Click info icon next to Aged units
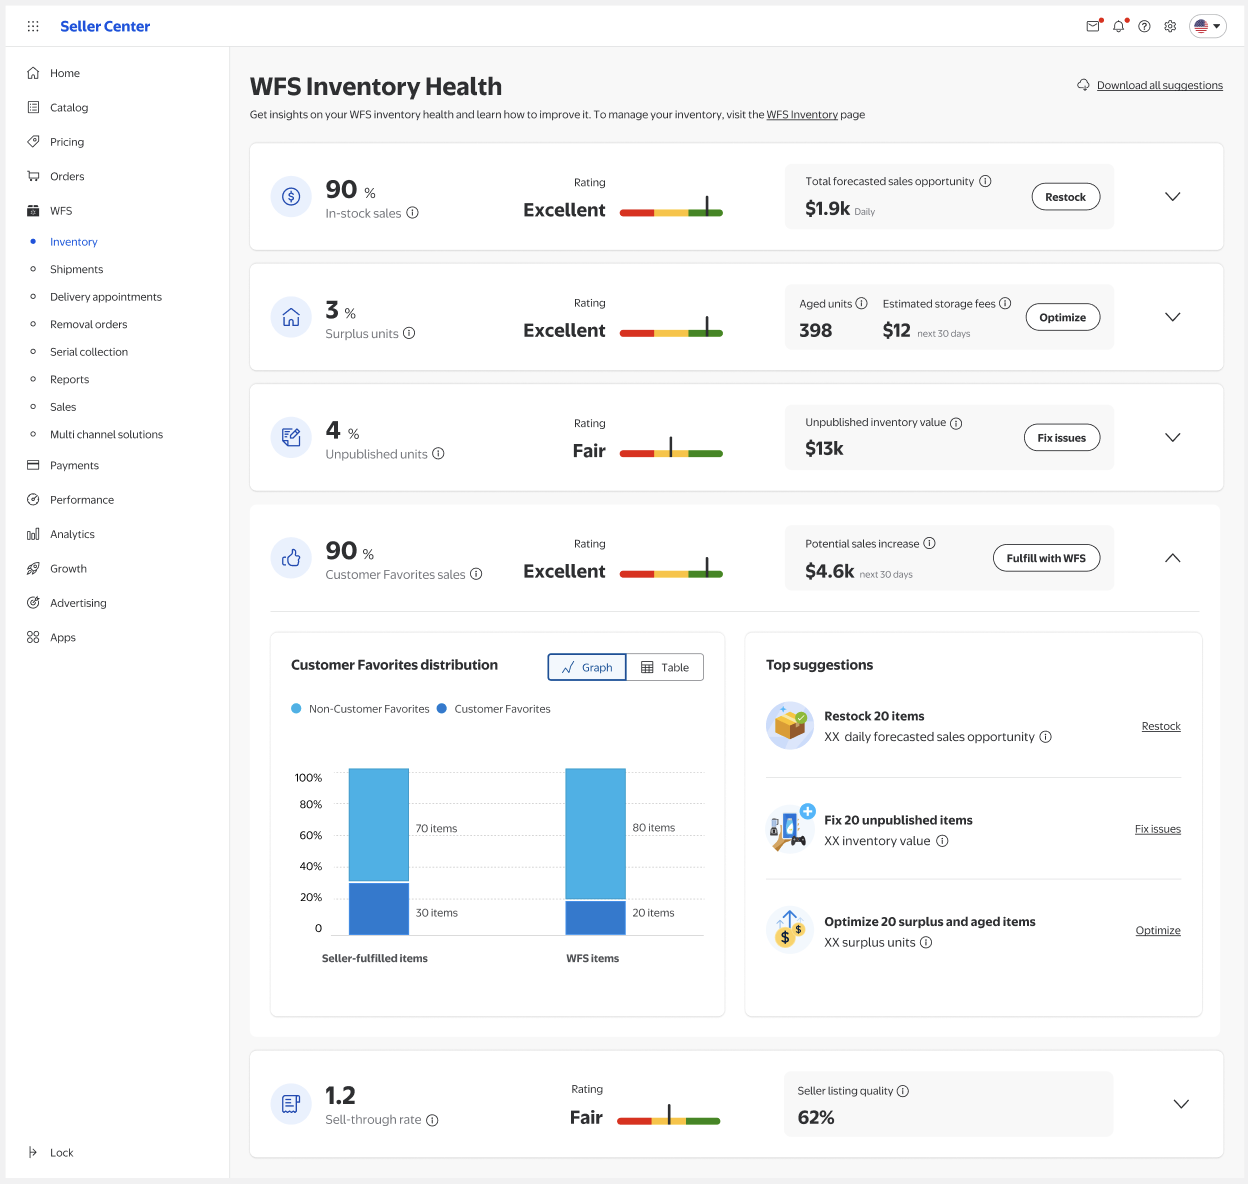1248x1184 pixels. pyautogui.click(x=861, y=304)
